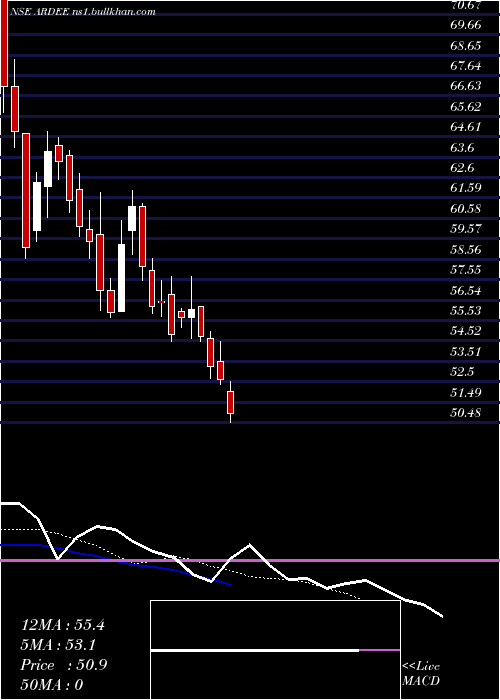The height and width of the screenshot is (700, 500).
Task: Click the 70.67 price axis label
Action: (466, 4)
